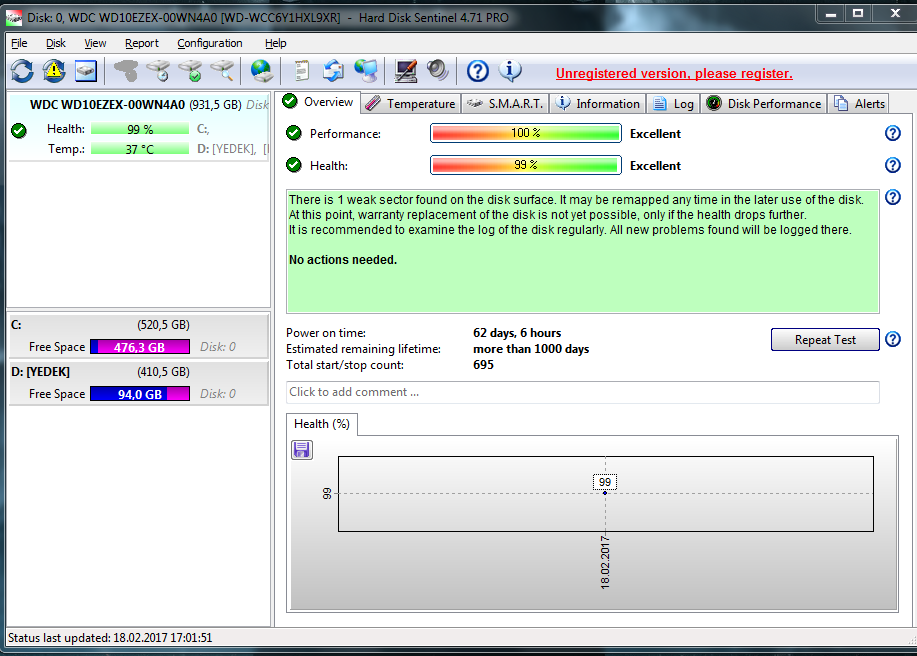This screenshot has height=656, width=917.
Task: Select the D: [YEDEK] partition header
Action: click(x=139, y=372)
